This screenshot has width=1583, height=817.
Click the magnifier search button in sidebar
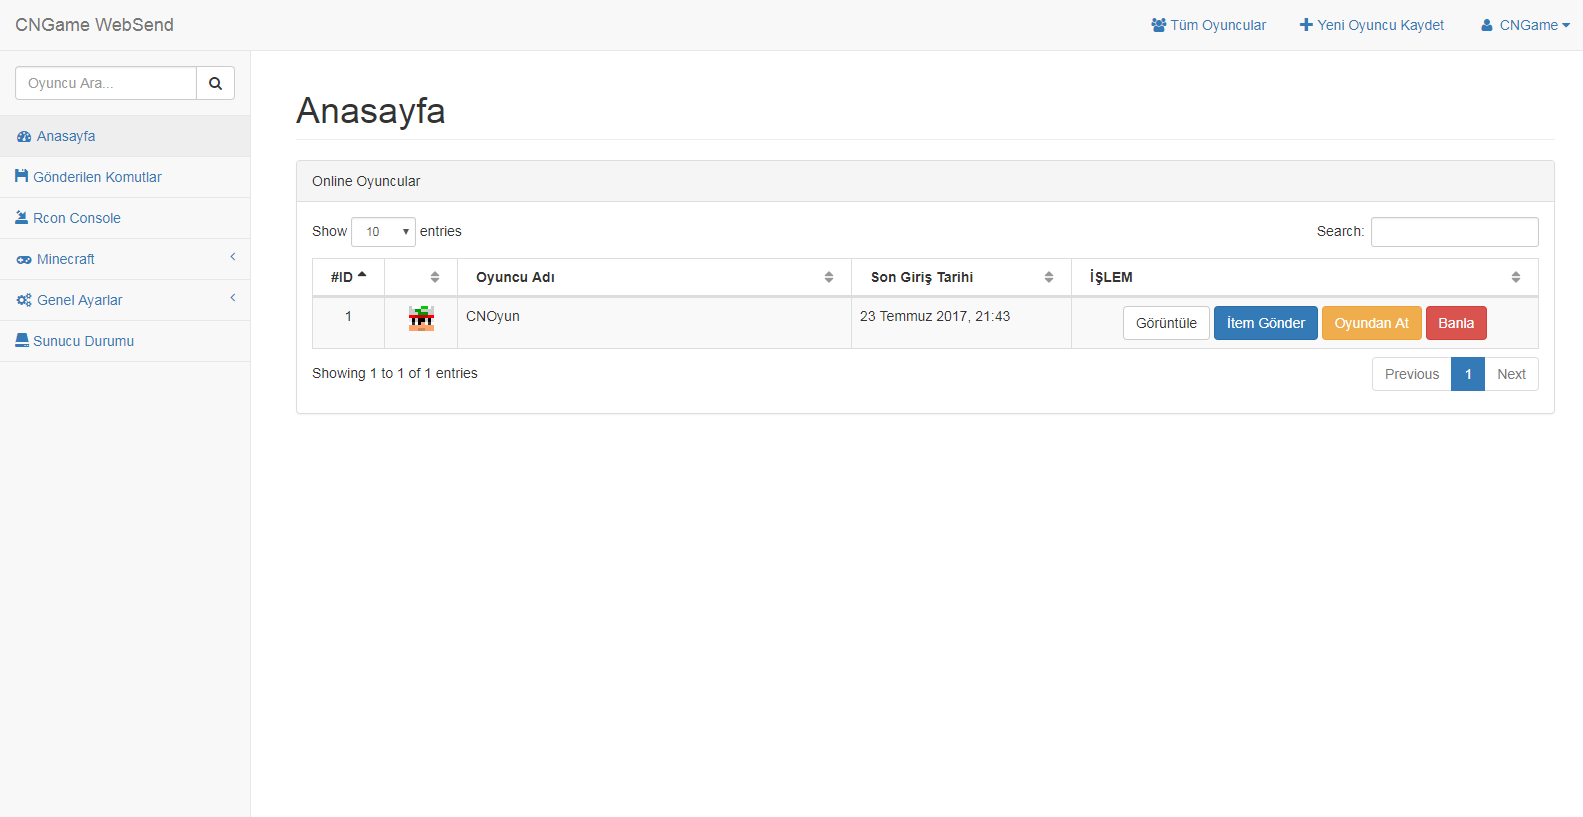point(215,83)
